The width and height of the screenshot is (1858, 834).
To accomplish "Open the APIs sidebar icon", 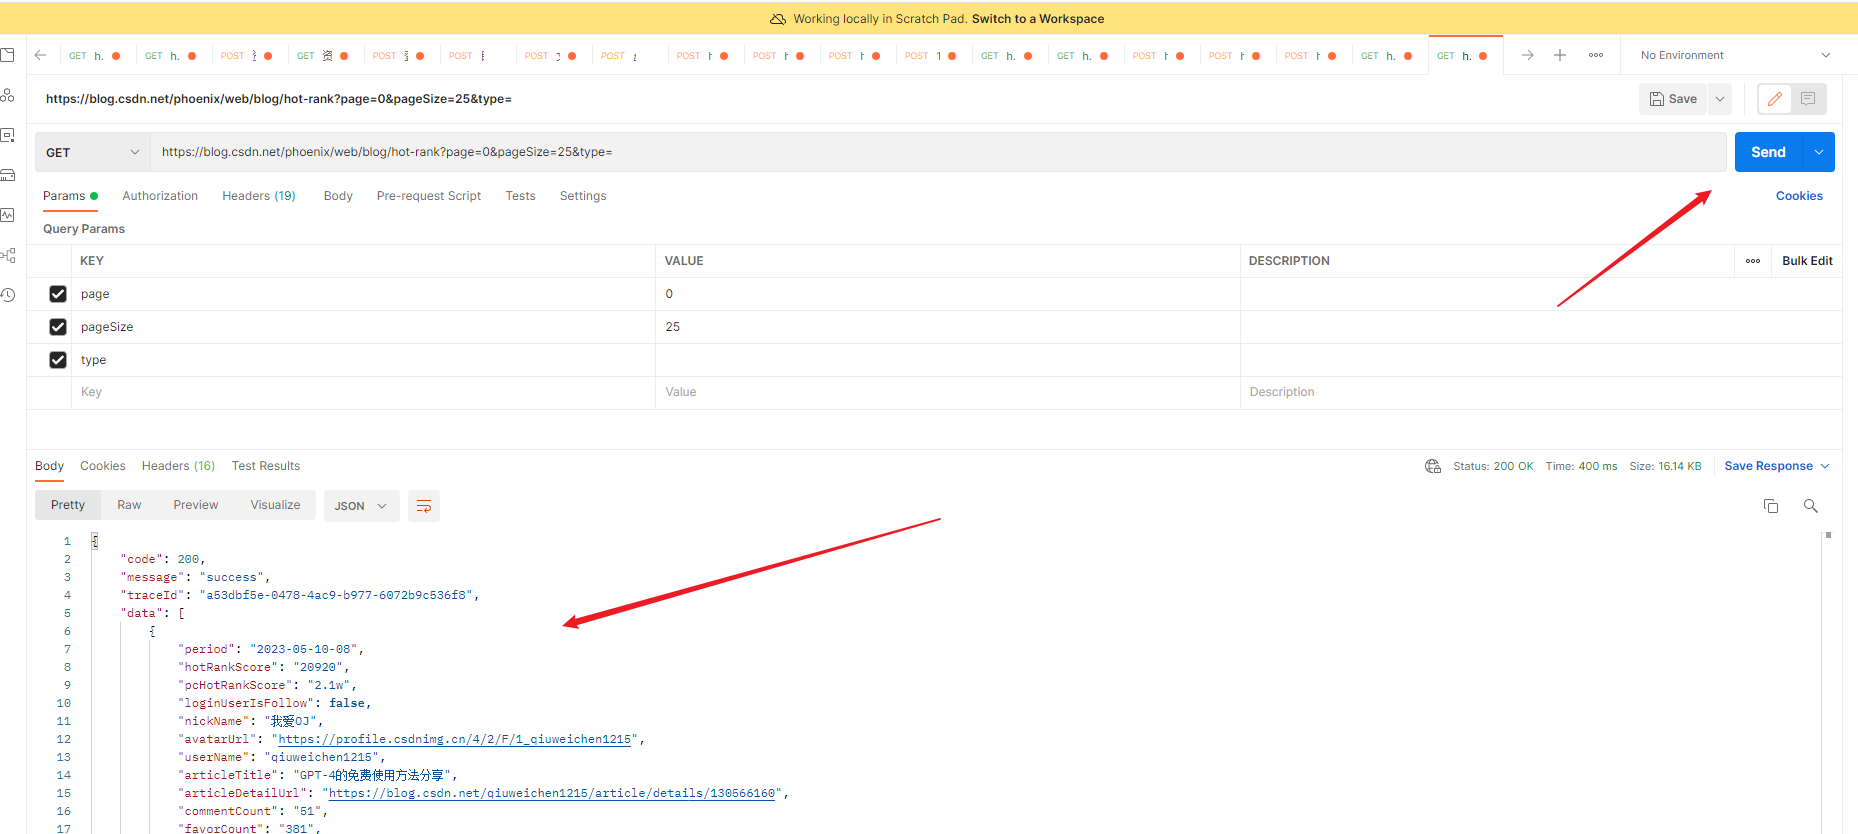I will (x=8, y=95).
